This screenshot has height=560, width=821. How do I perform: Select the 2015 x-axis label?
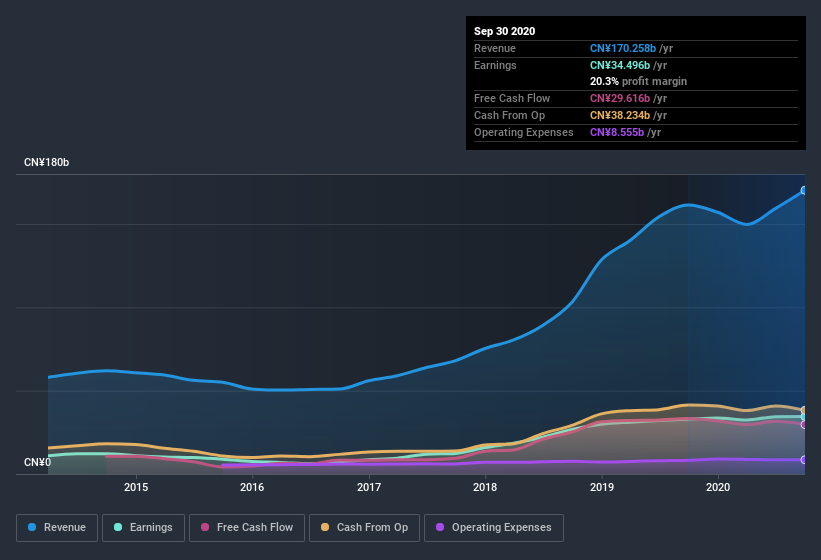tap(136, 487)
